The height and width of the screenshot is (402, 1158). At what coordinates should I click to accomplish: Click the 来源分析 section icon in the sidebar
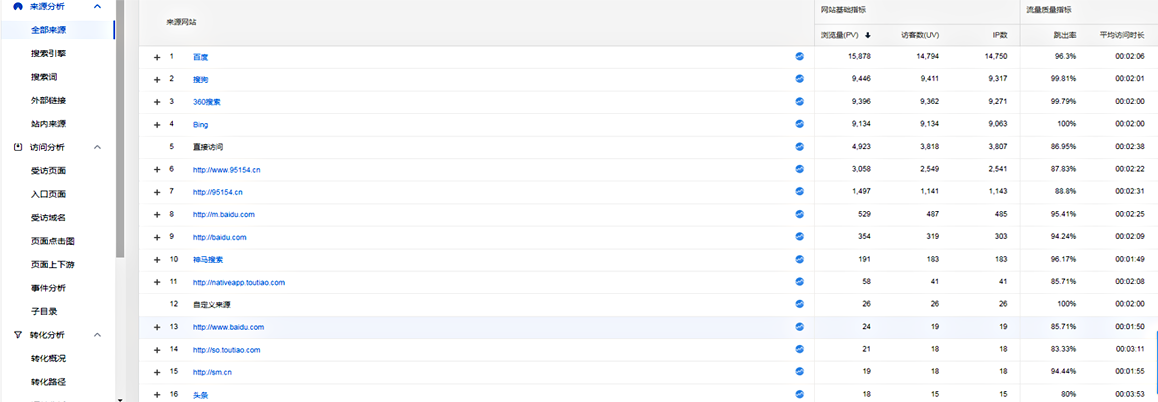pos(18,6)
